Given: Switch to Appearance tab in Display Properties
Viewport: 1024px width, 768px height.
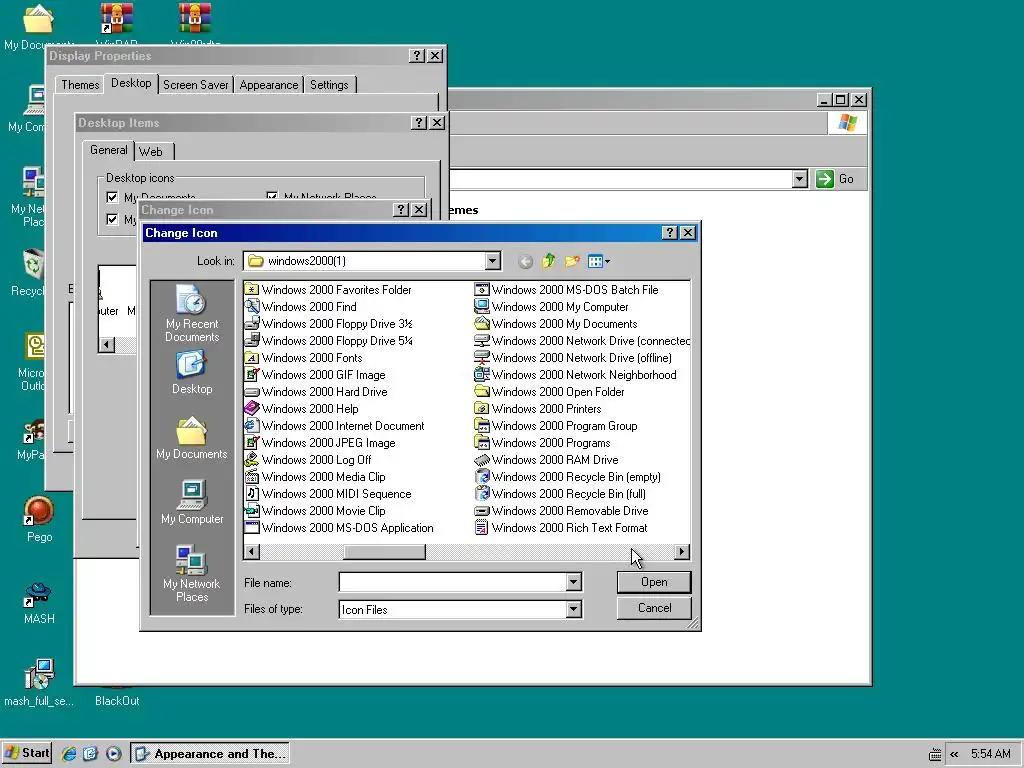Looking at the screenshot, I should tap(268, 85).
